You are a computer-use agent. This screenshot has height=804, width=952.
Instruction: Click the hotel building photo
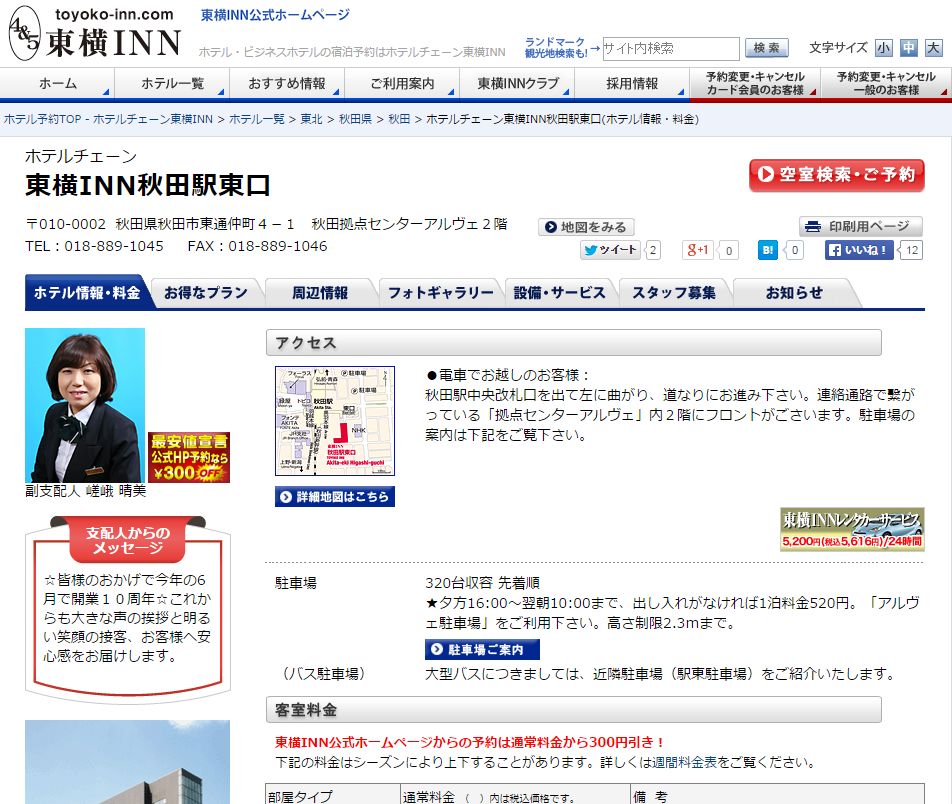[x=128, y=762]
